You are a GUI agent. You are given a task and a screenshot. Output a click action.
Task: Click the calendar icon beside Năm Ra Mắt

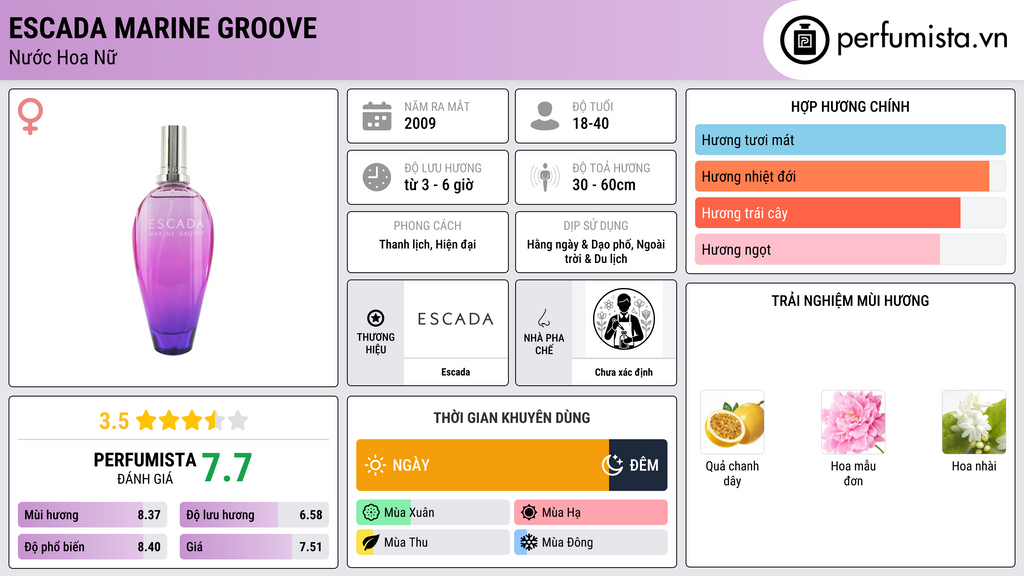tap(377, 116)
